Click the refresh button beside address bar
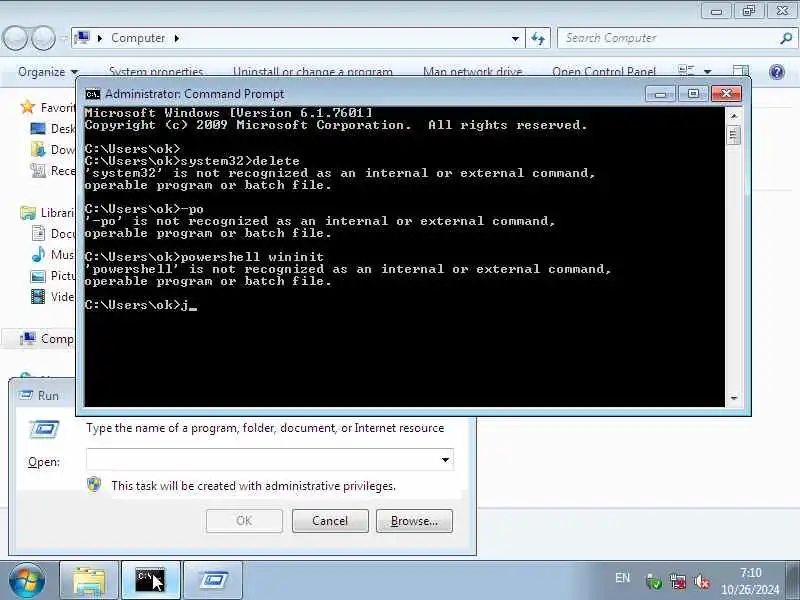 point(538,38)
